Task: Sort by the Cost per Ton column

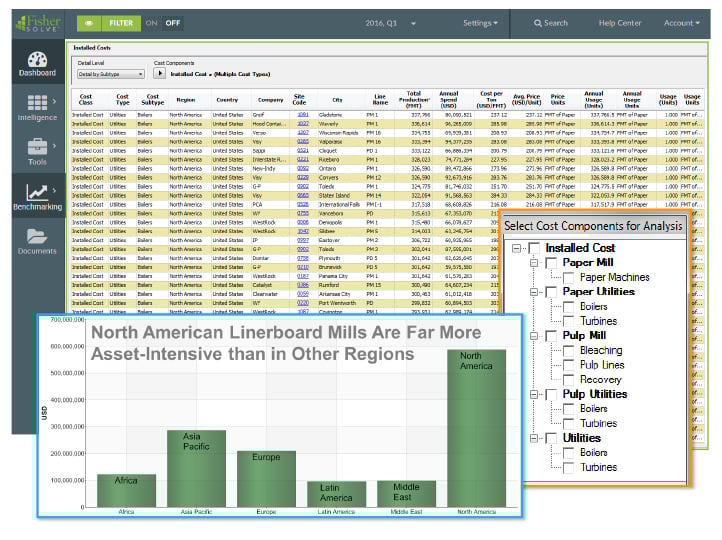Action: tap(491, 99)
